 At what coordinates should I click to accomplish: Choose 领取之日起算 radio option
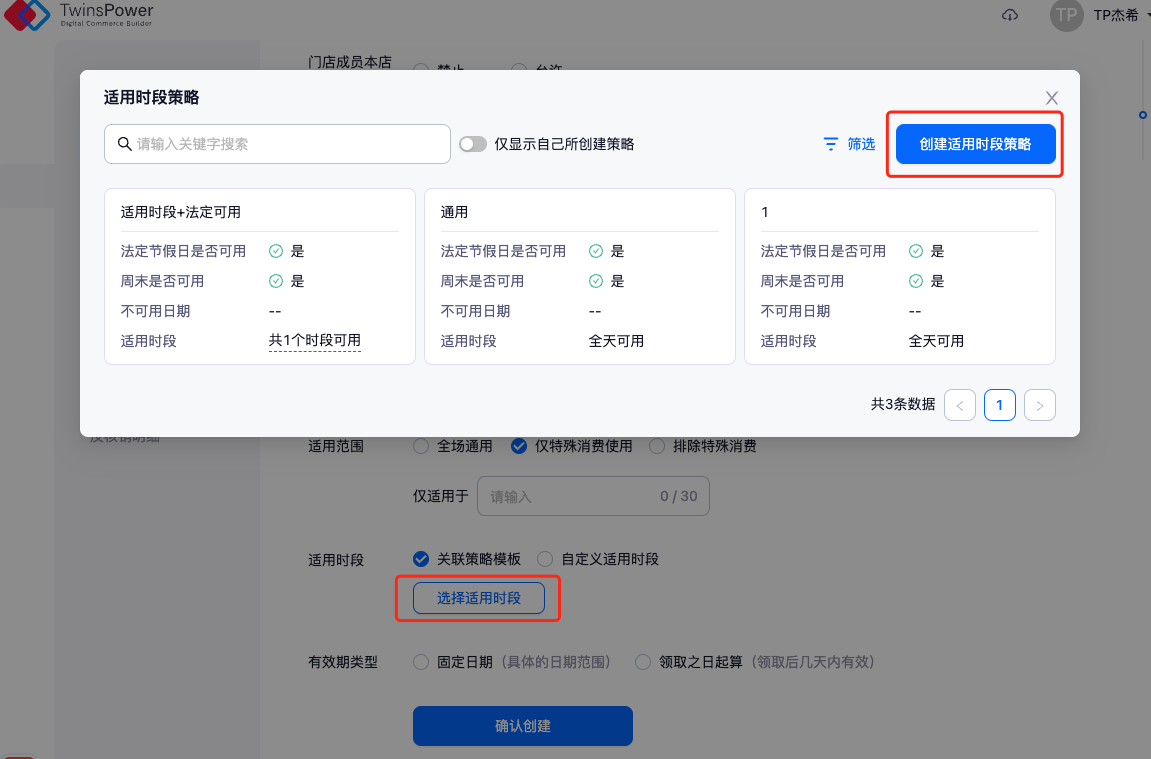(x=641, y=662)
